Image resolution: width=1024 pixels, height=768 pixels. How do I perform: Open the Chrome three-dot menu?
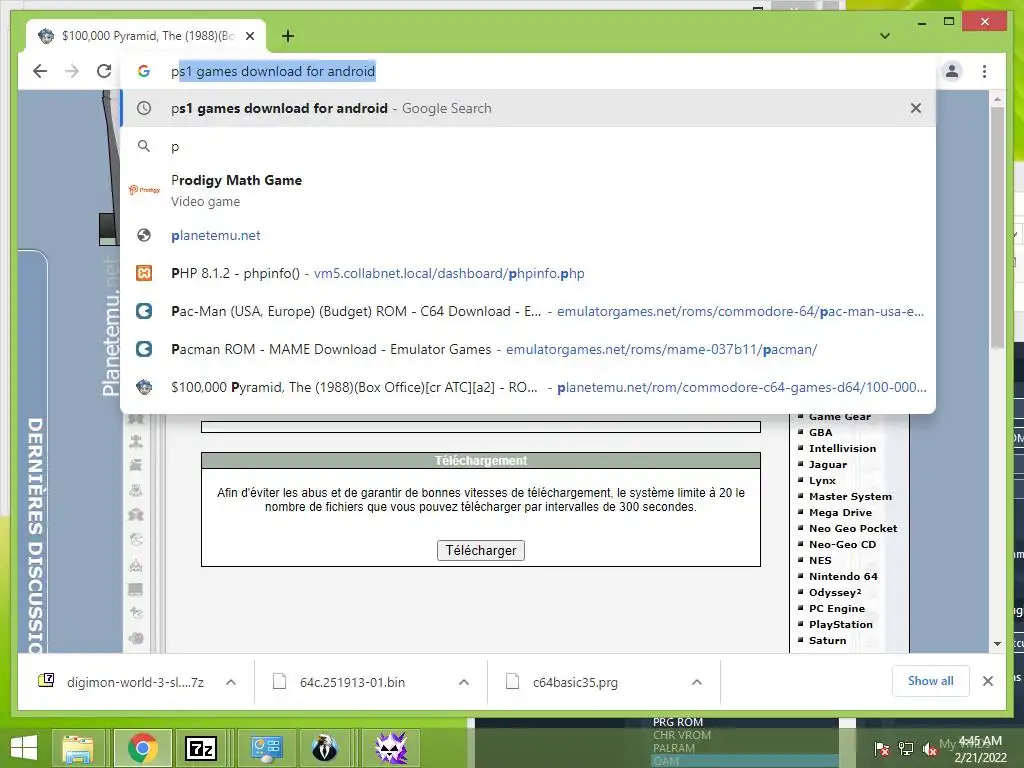coord(984,71)
